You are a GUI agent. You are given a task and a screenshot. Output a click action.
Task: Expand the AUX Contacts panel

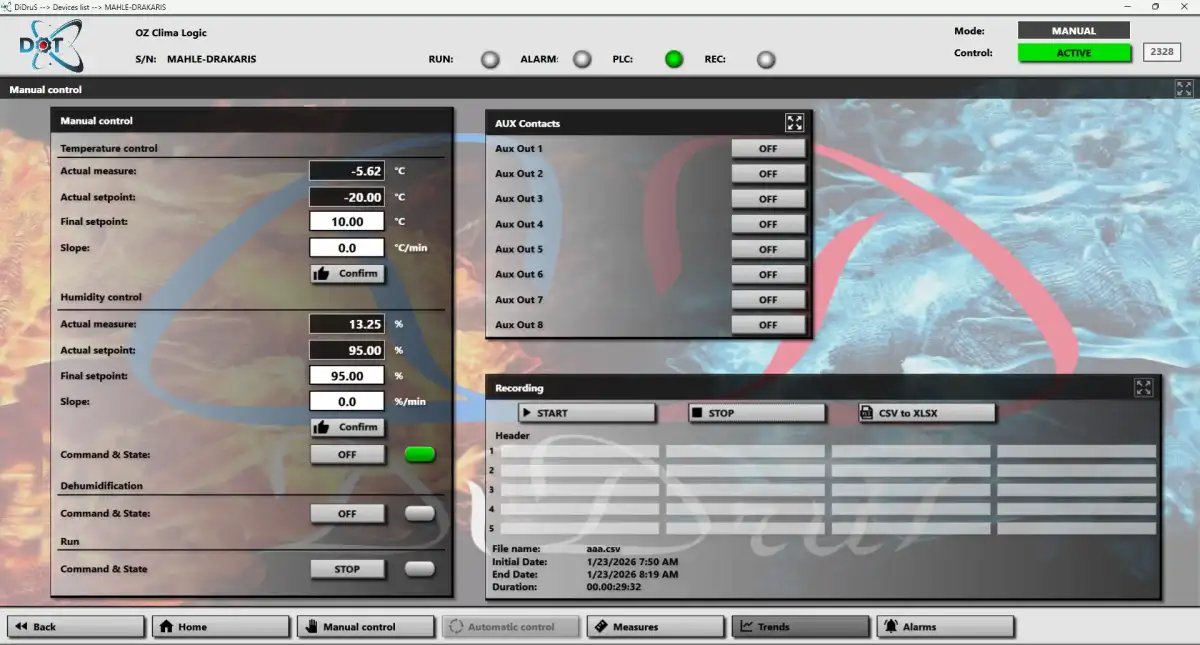click(x=794, y=123)
